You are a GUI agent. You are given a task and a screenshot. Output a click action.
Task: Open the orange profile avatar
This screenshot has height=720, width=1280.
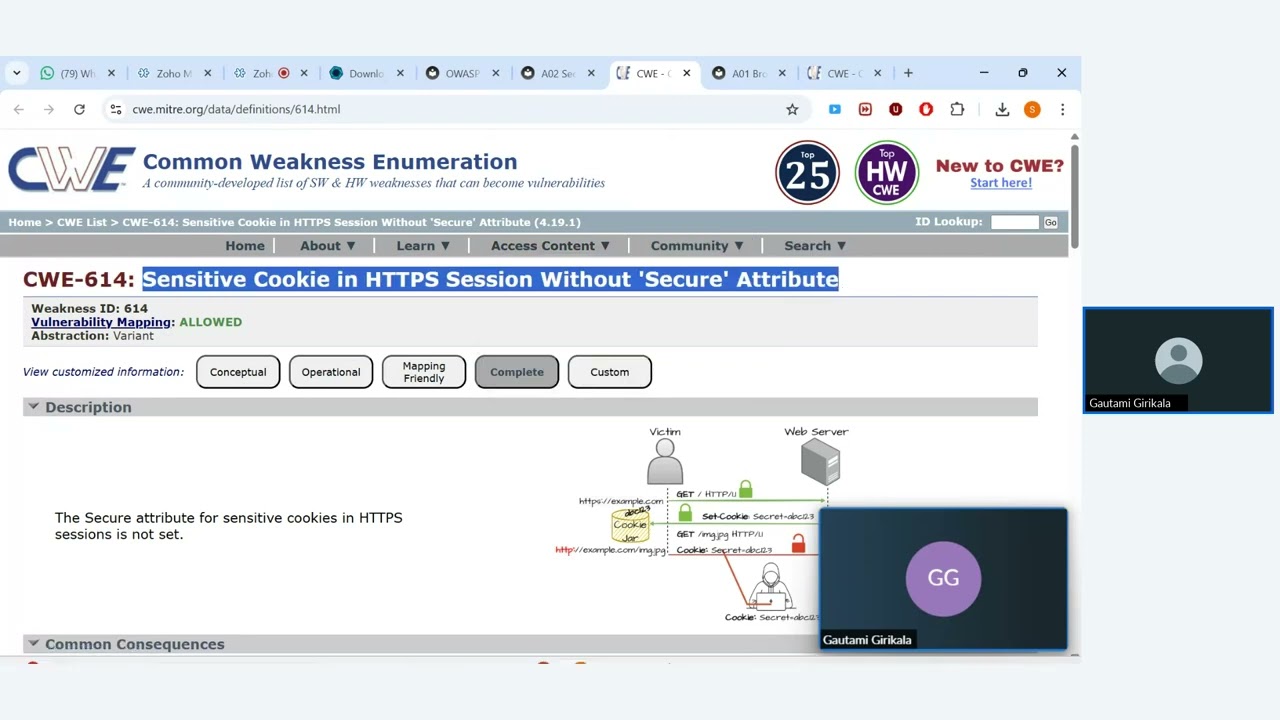click(1032, 109)
